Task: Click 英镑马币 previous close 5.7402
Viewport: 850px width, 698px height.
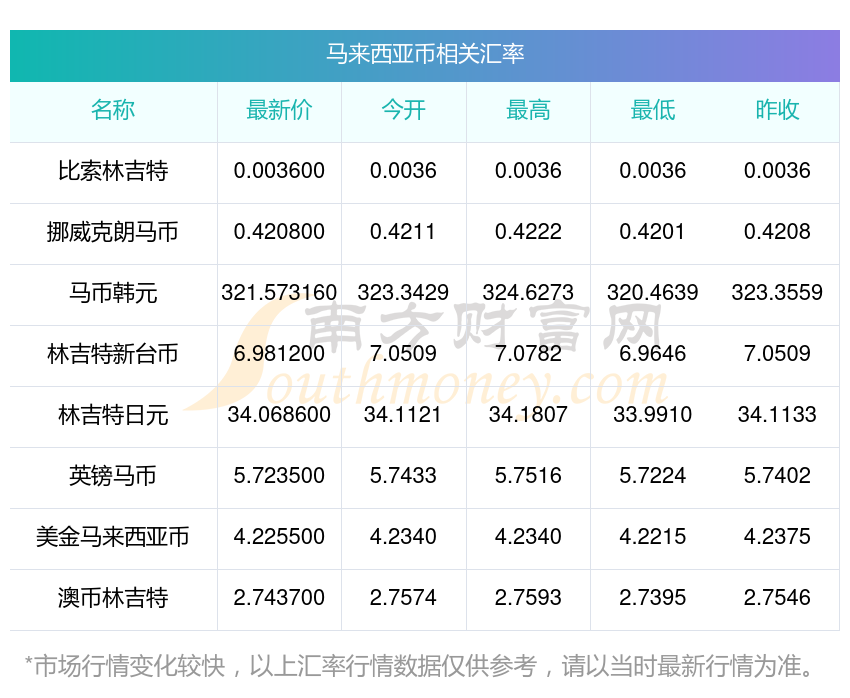Action: (x=777, y=476)
